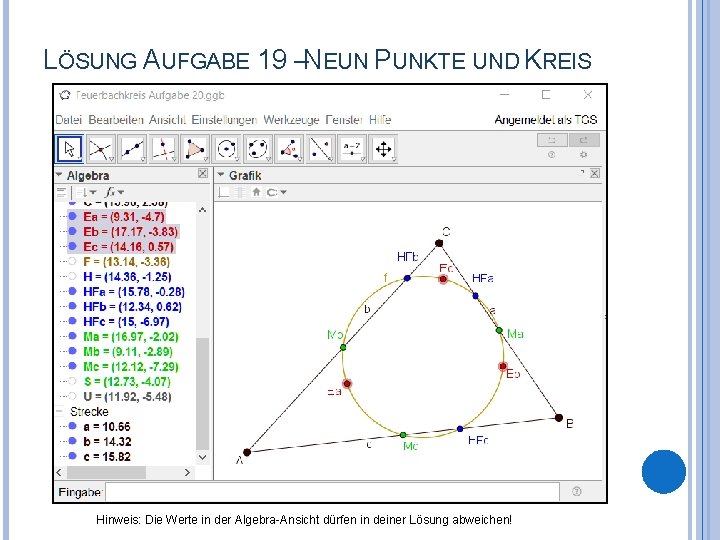
Task: Select entry 'c = 15.82'
Action: click(x=107, y=456)
